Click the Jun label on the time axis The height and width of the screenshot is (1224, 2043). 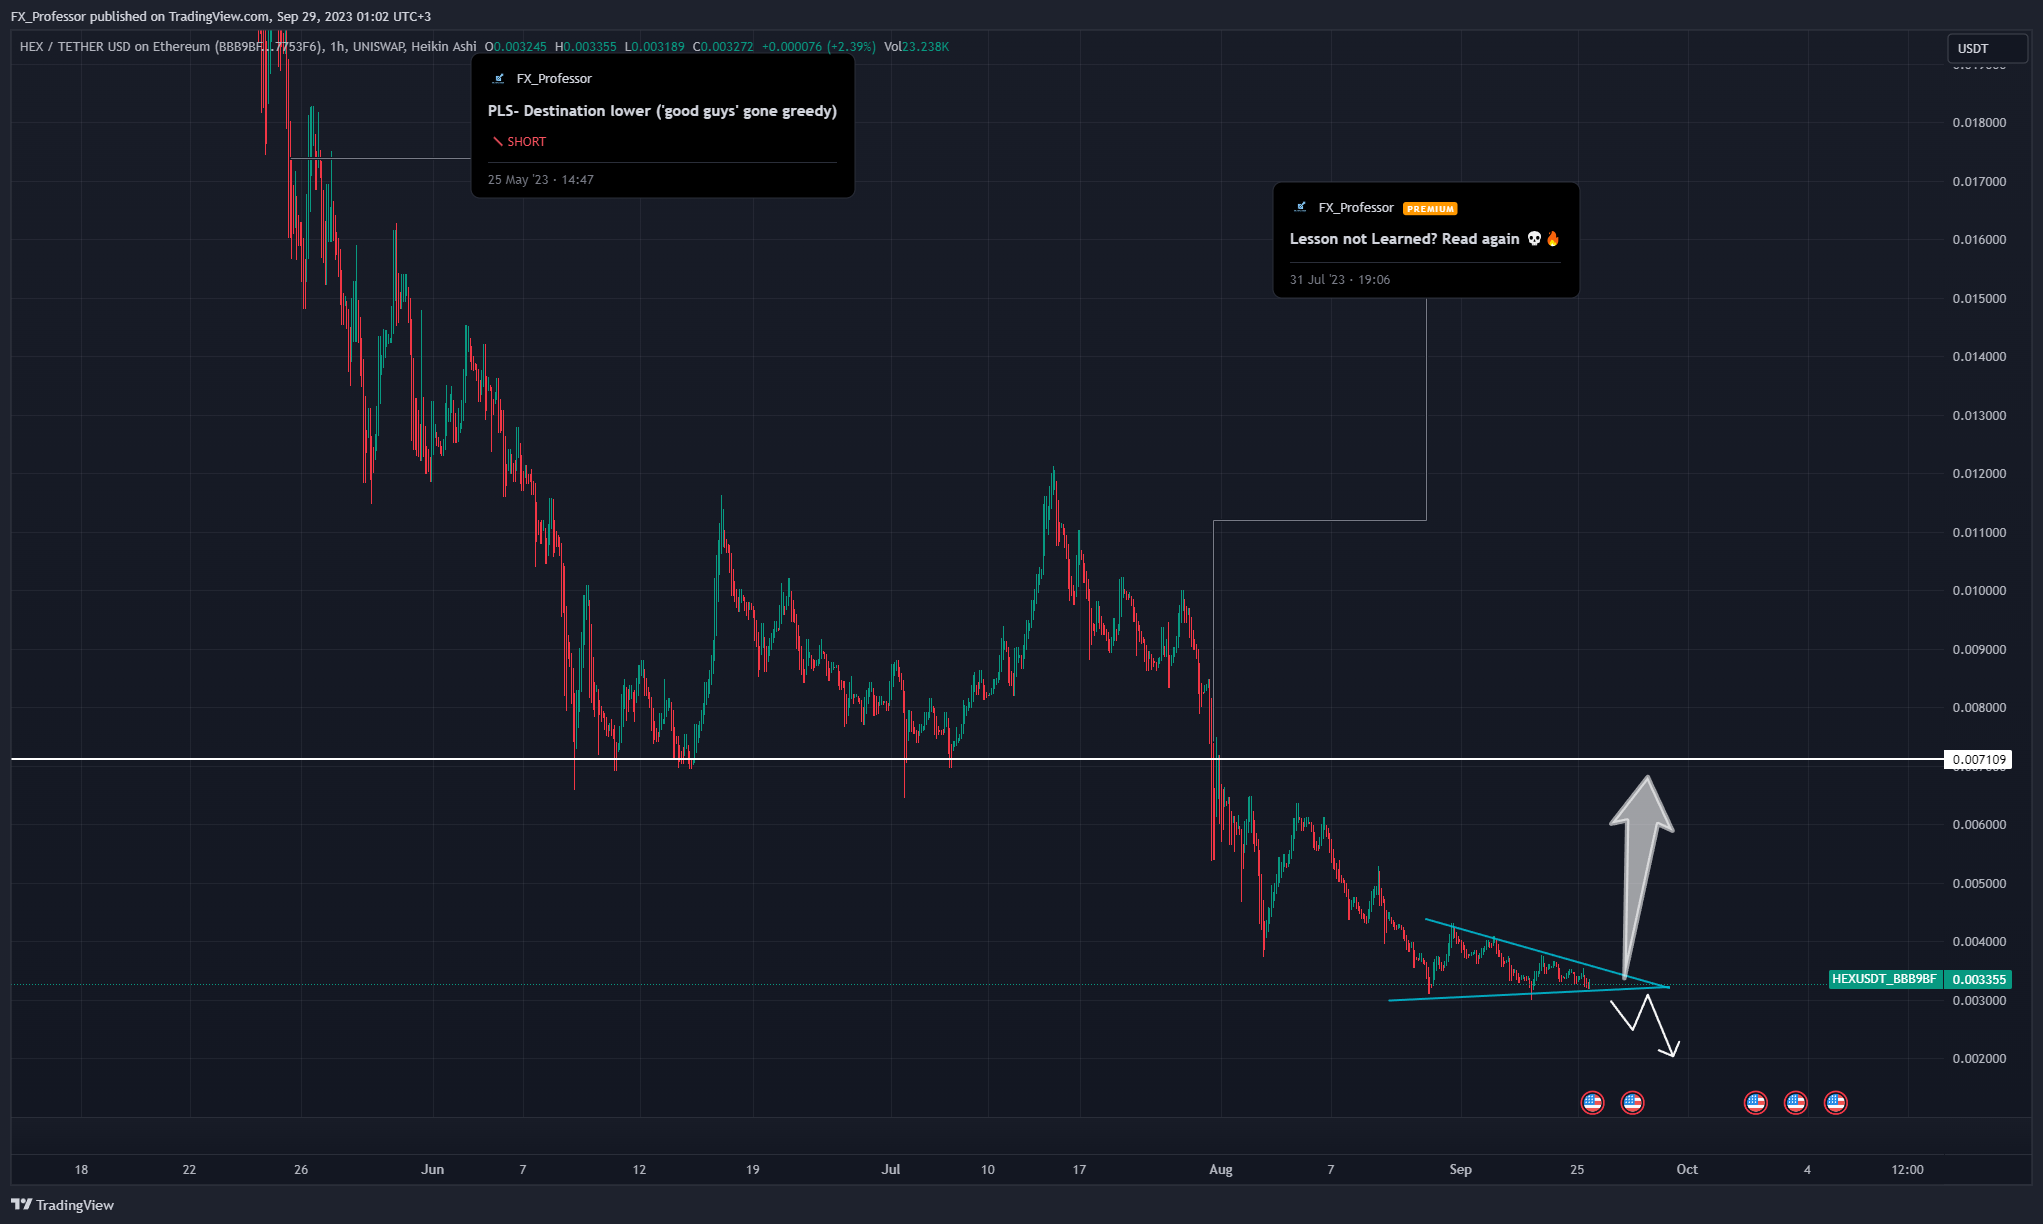433,1170
